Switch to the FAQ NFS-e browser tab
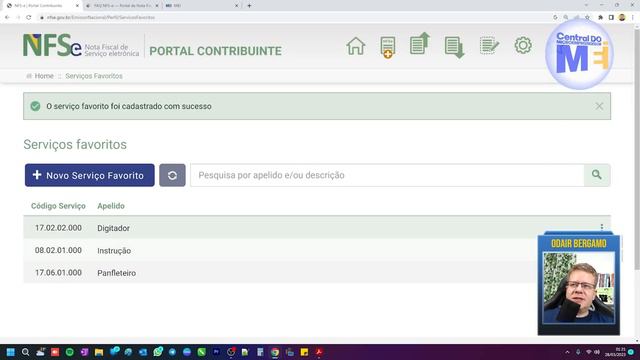 tap(121, 6)
